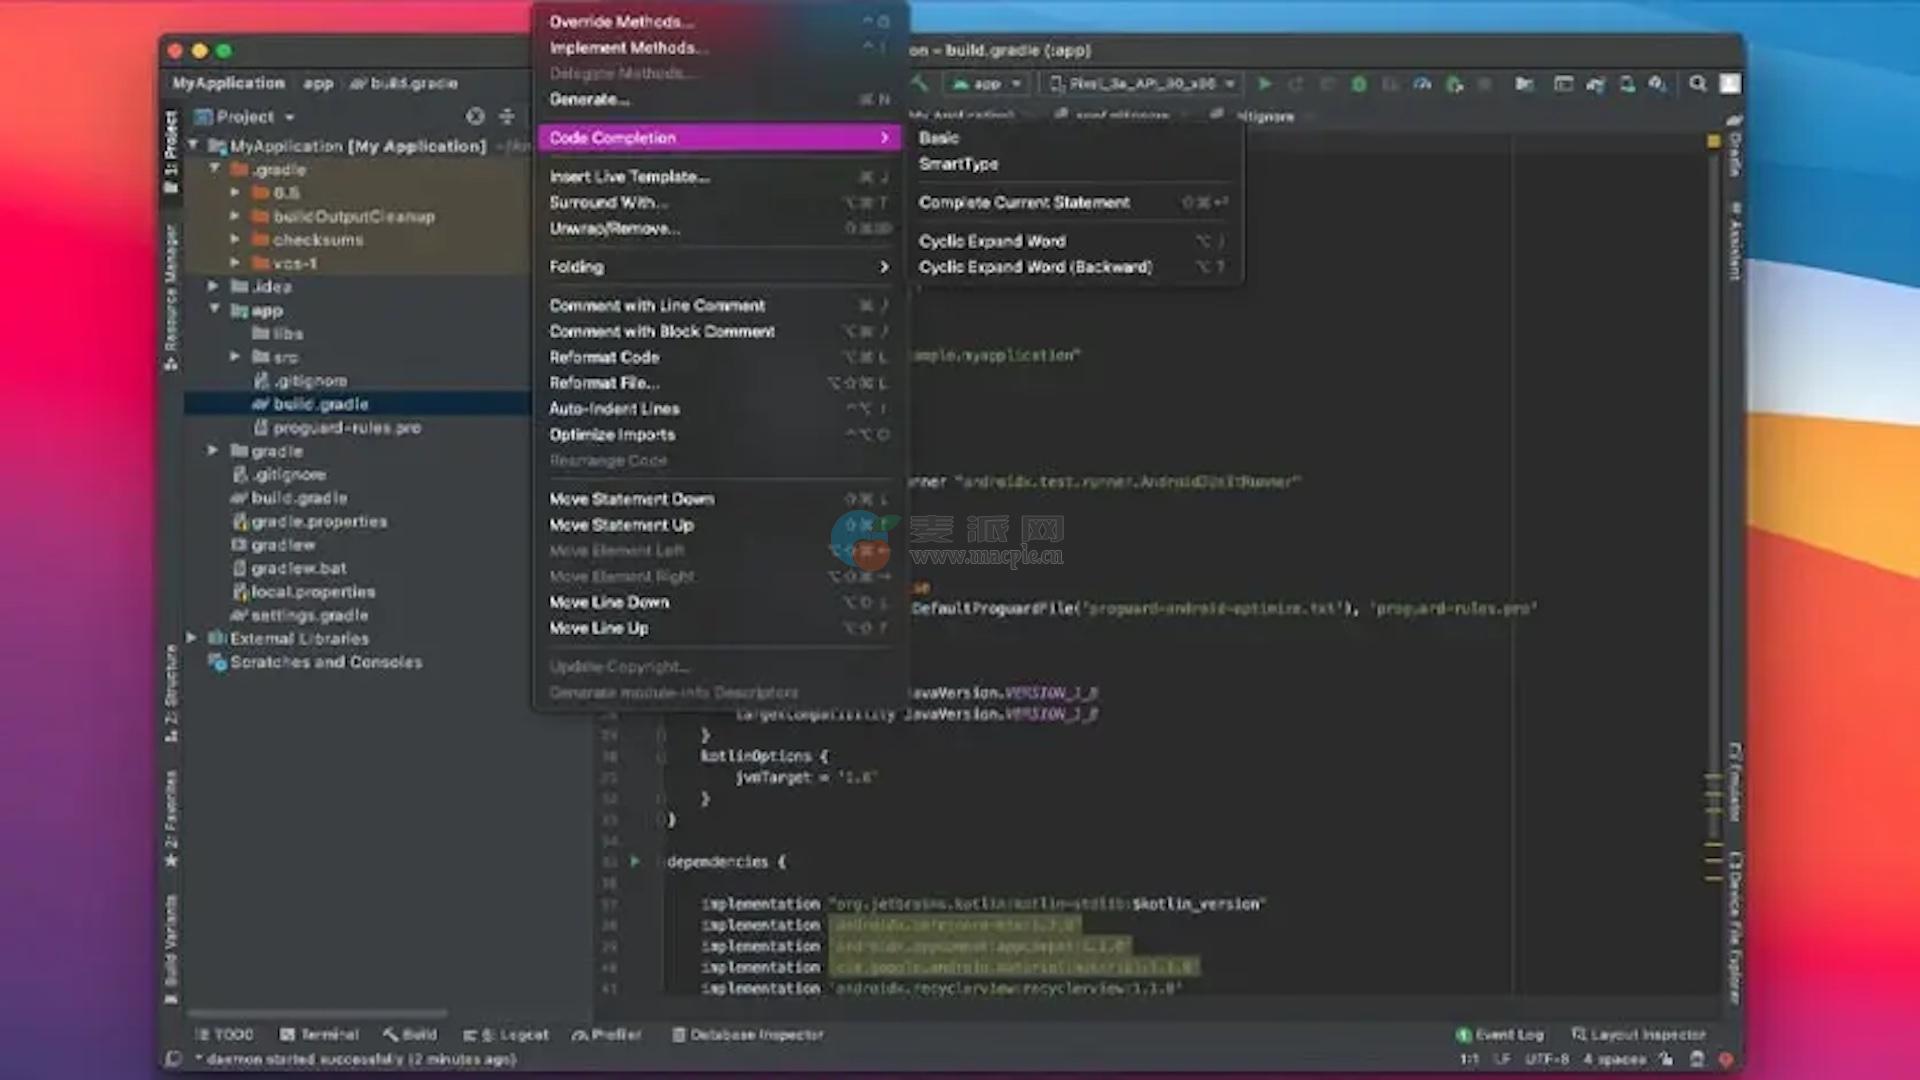Select build.gradle under app
The width and height of the screenshot is (1920, 1080).
coord(311,404)
